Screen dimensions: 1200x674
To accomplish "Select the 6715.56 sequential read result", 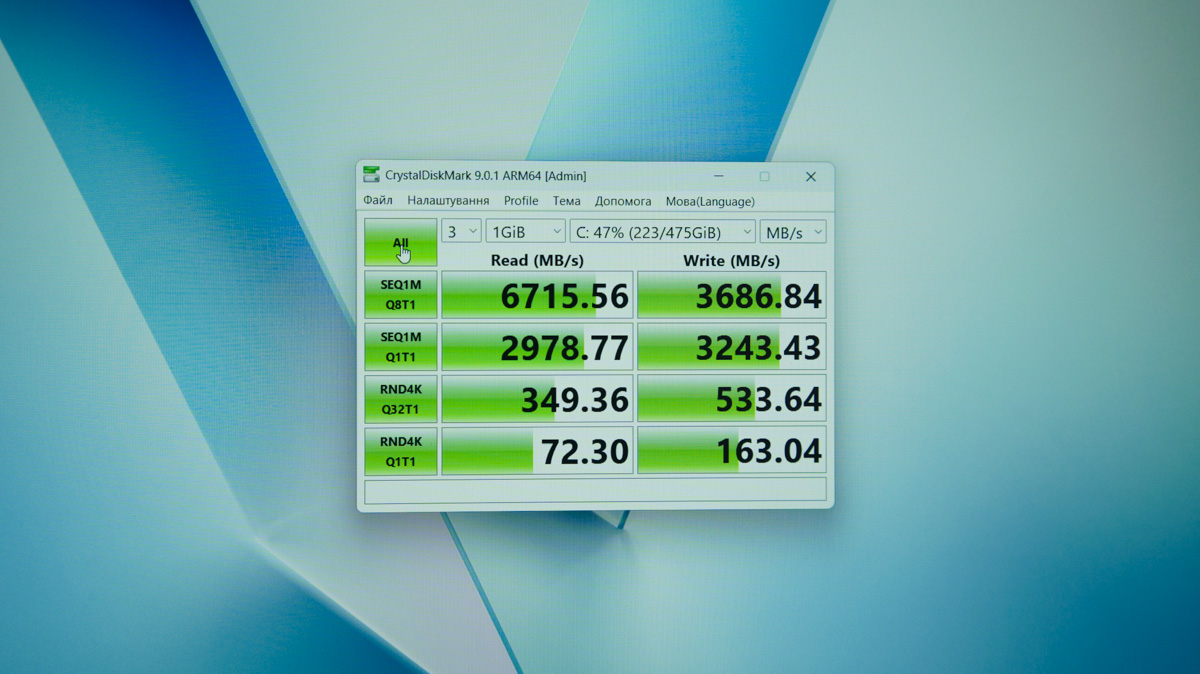I will pos(538,295).
